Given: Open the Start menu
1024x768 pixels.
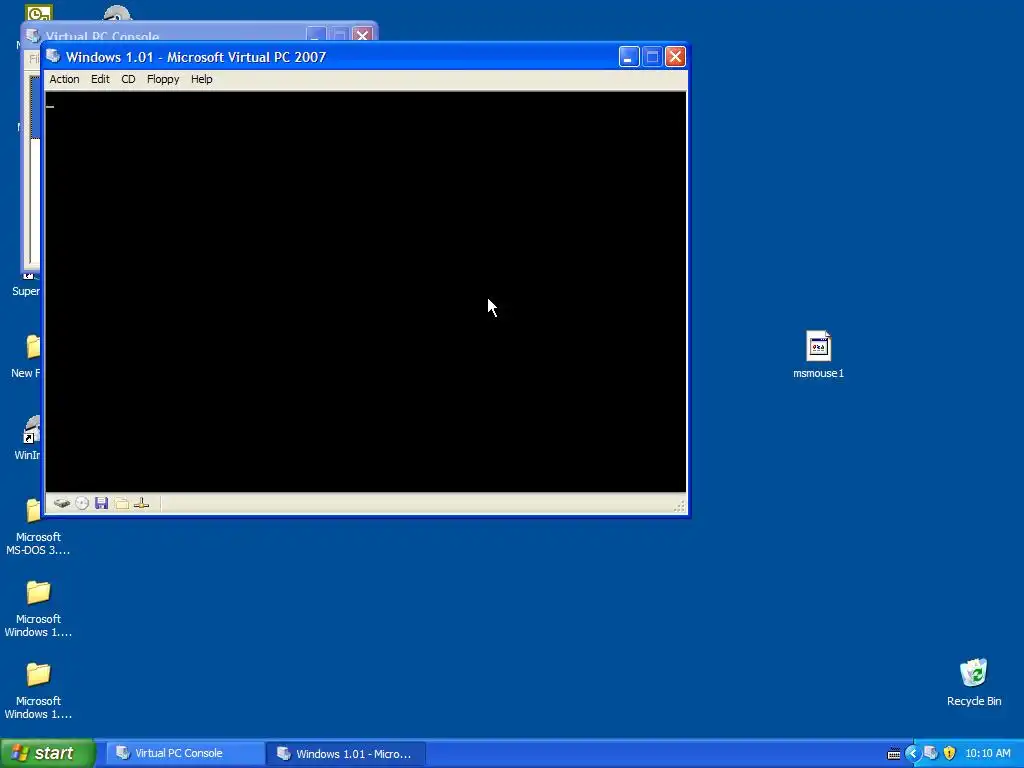Looking at the screenshot, I should [x=47, y=753].
